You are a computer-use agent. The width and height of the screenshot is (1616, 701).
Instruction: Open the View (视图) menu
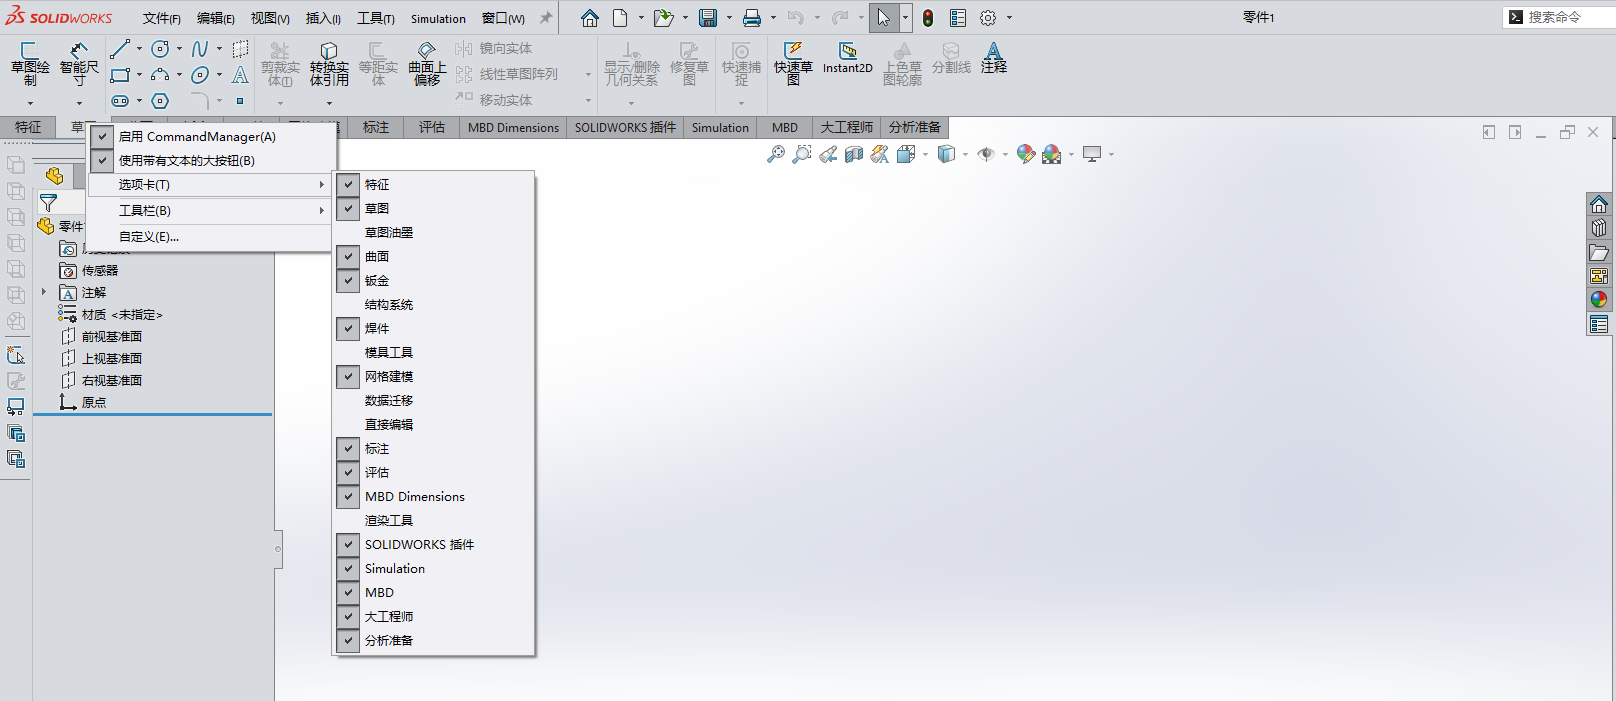[x=269, y=18]
